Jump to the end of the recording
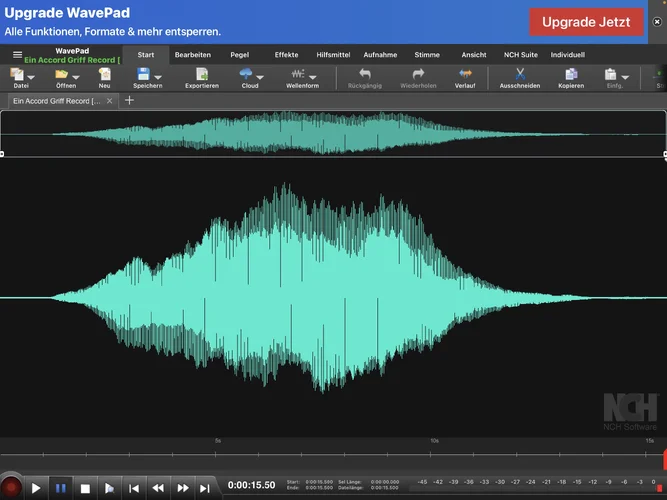 pyautogui.click(x=205, y=488)
